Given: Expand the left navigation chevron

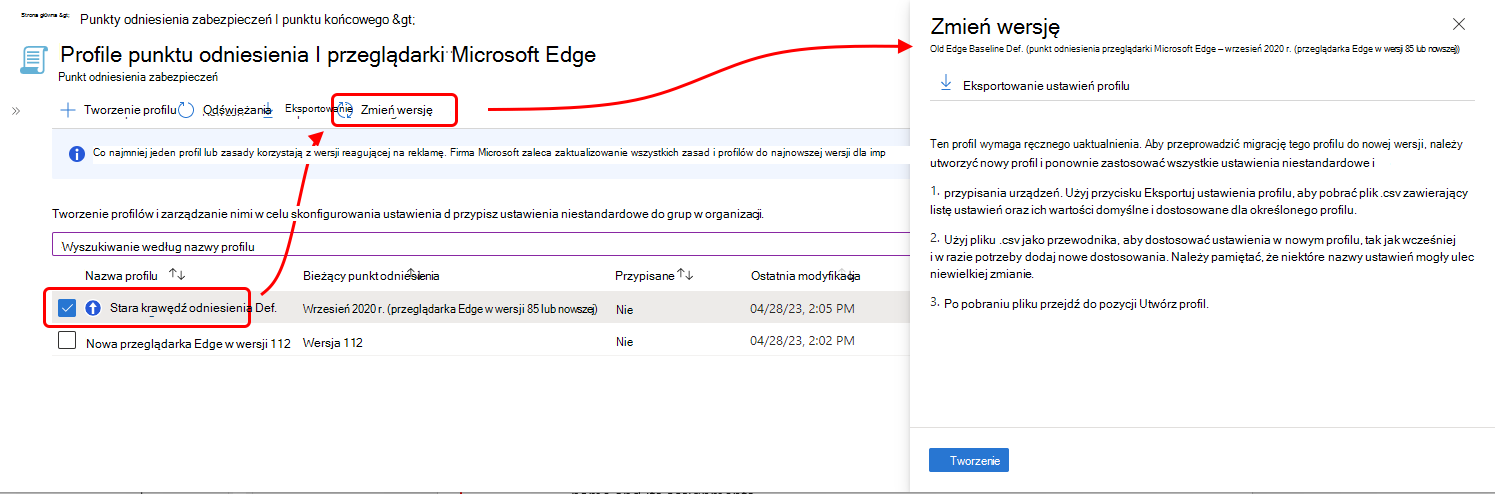Looking at the screenshot, I should pyautogui.click(x=16, y=110).
